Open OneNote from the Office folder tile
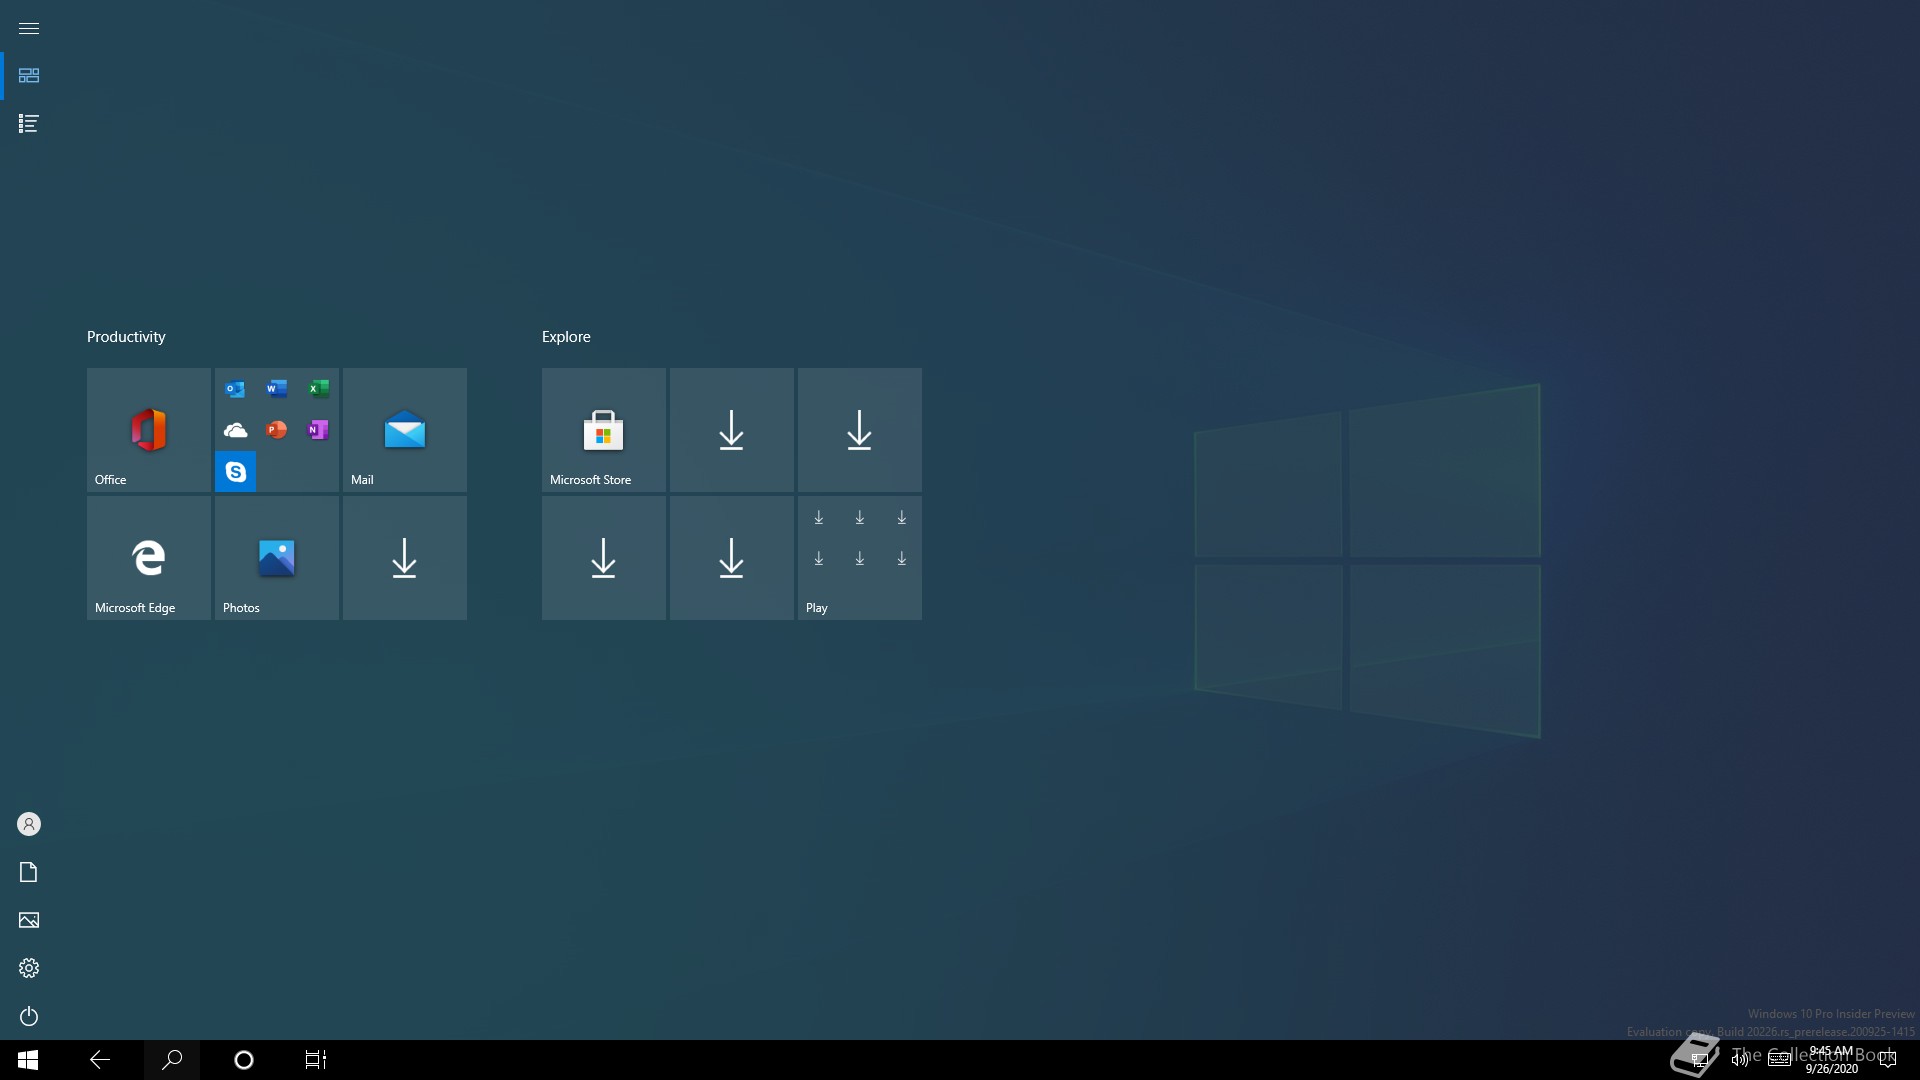The image size is (1920, 1080). 318,430
